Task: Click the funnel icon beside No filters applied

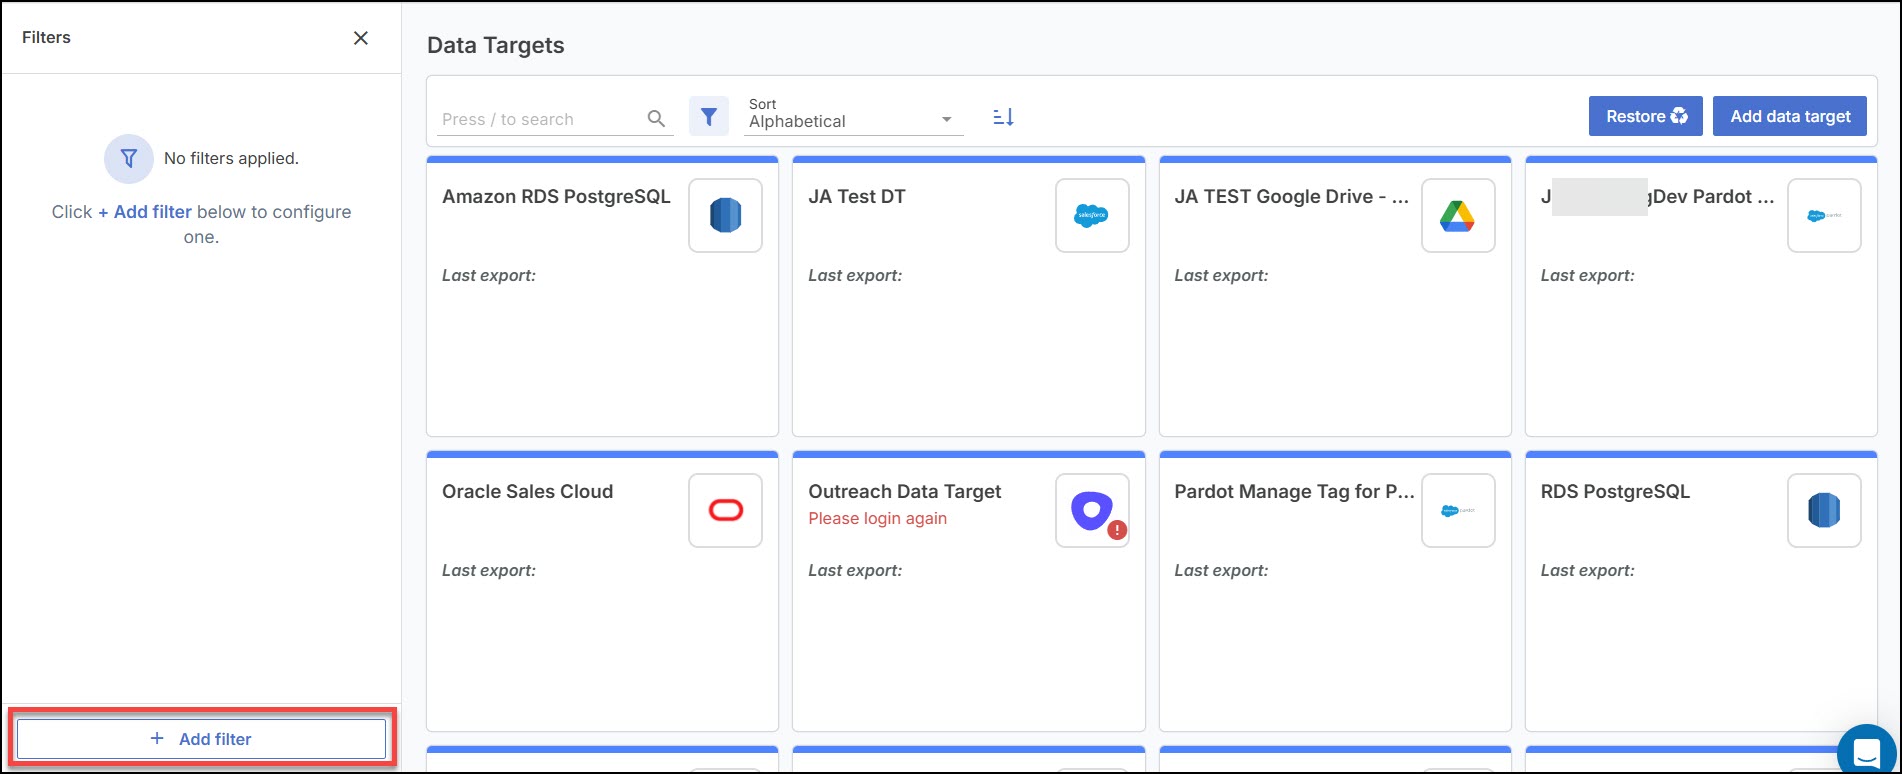Action: click(x=129, y=158)
